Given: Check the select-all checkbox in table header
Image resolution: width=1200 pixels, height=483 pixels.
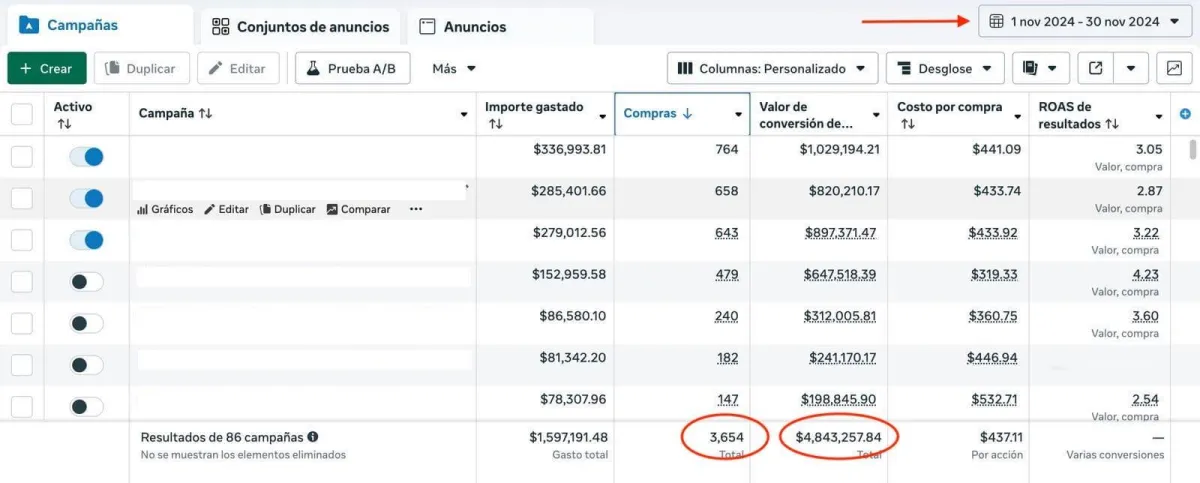Looking at the screenshot, I should 22,114.
